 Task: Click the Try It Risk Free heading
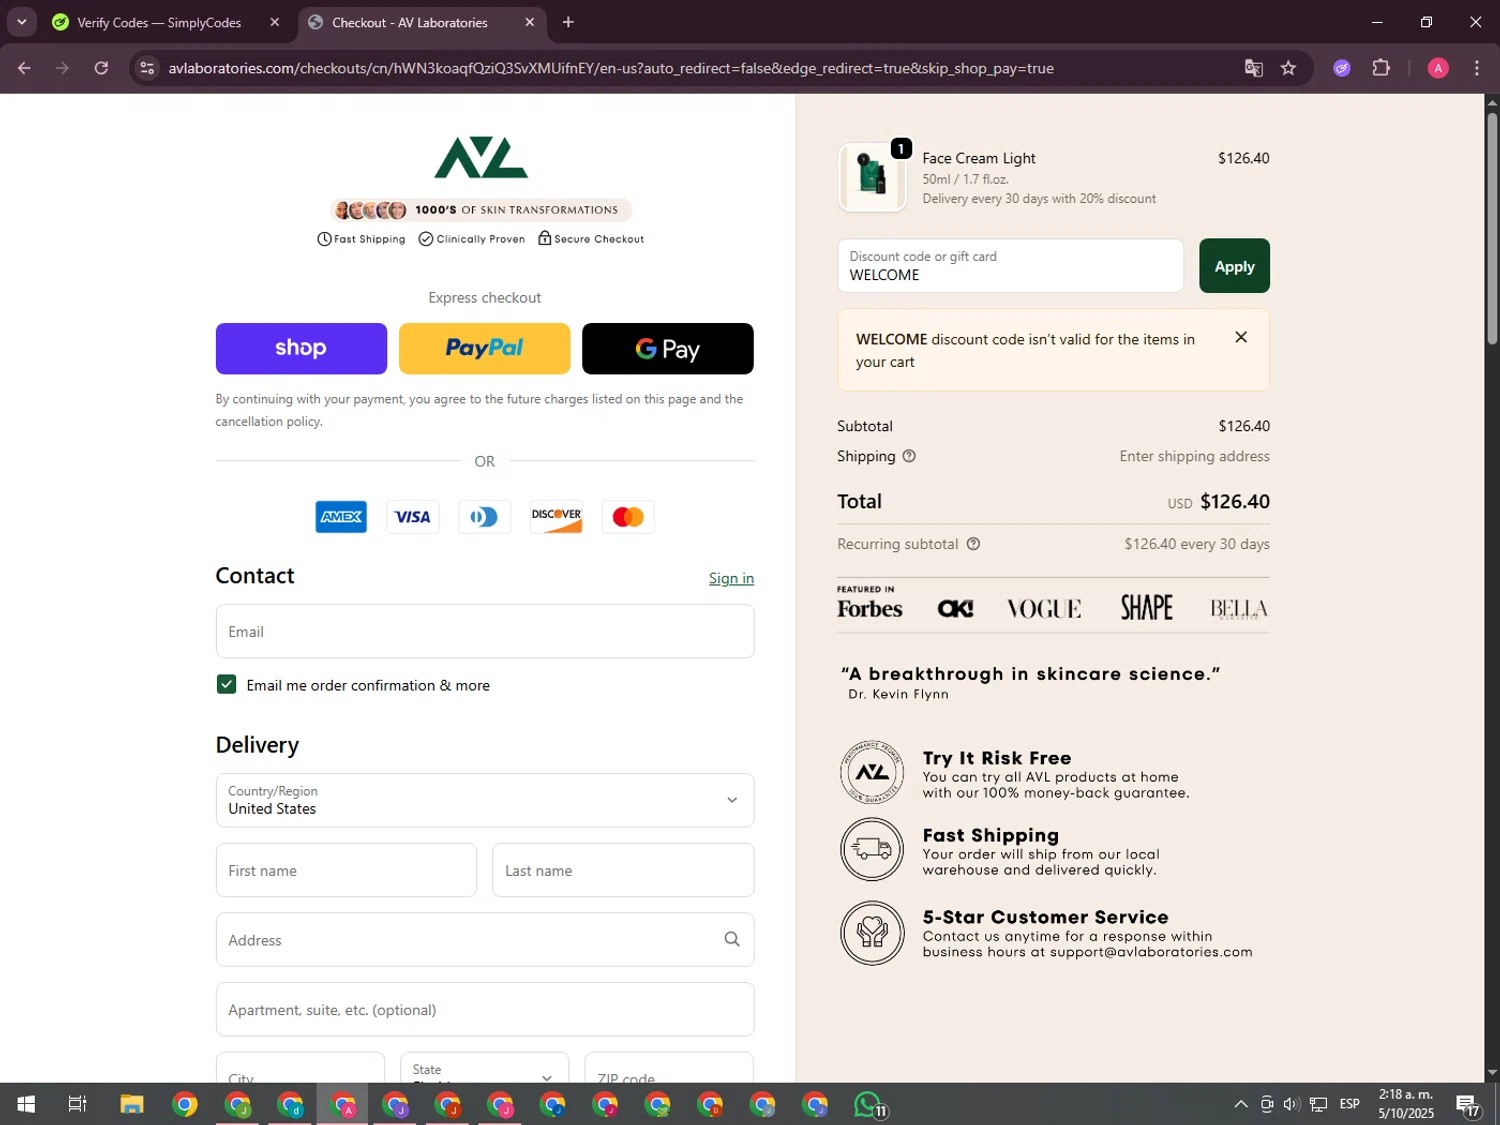(x=997, y=758)
